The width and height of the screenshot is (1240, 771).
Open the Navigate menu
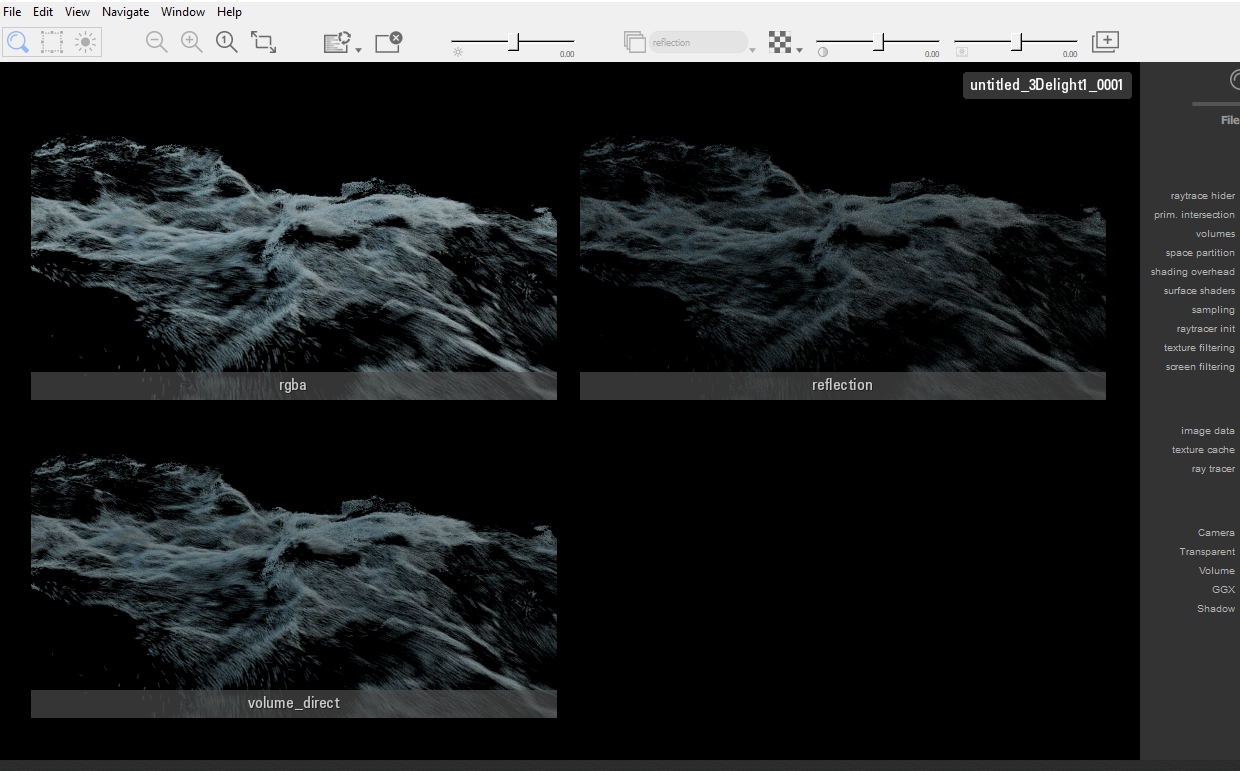click(125, 12)
